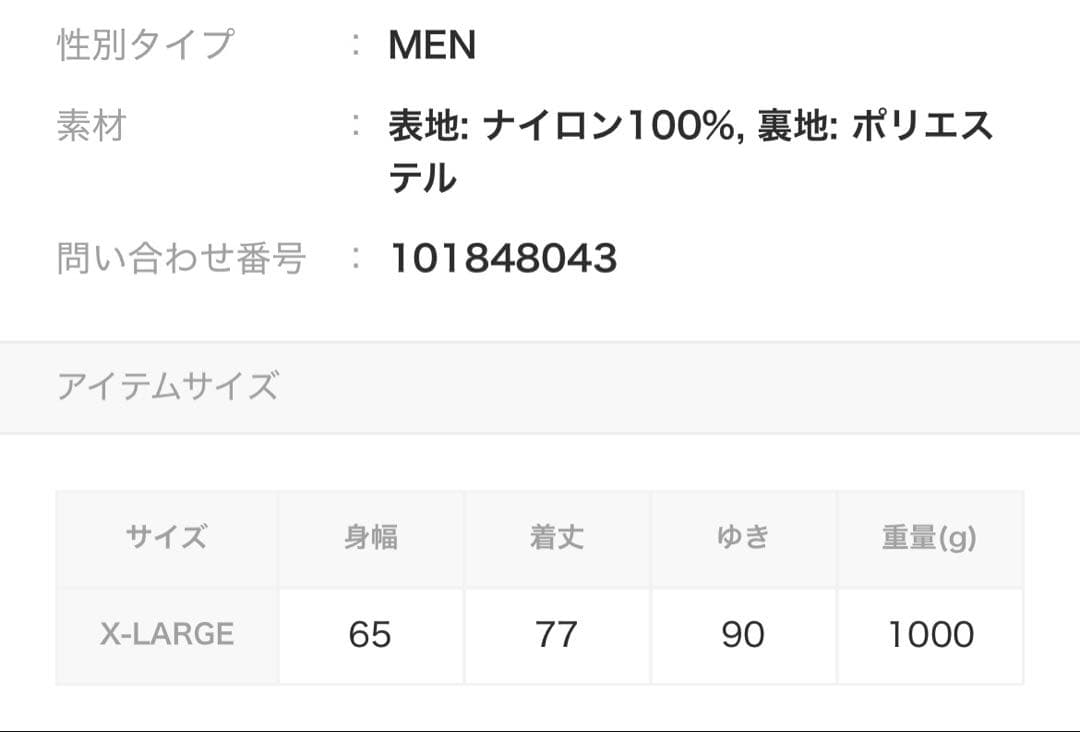The width and height of the screenshot is (1080, 732).
Task: Click the 77 garment length value
Action: (x=557, y=634)
